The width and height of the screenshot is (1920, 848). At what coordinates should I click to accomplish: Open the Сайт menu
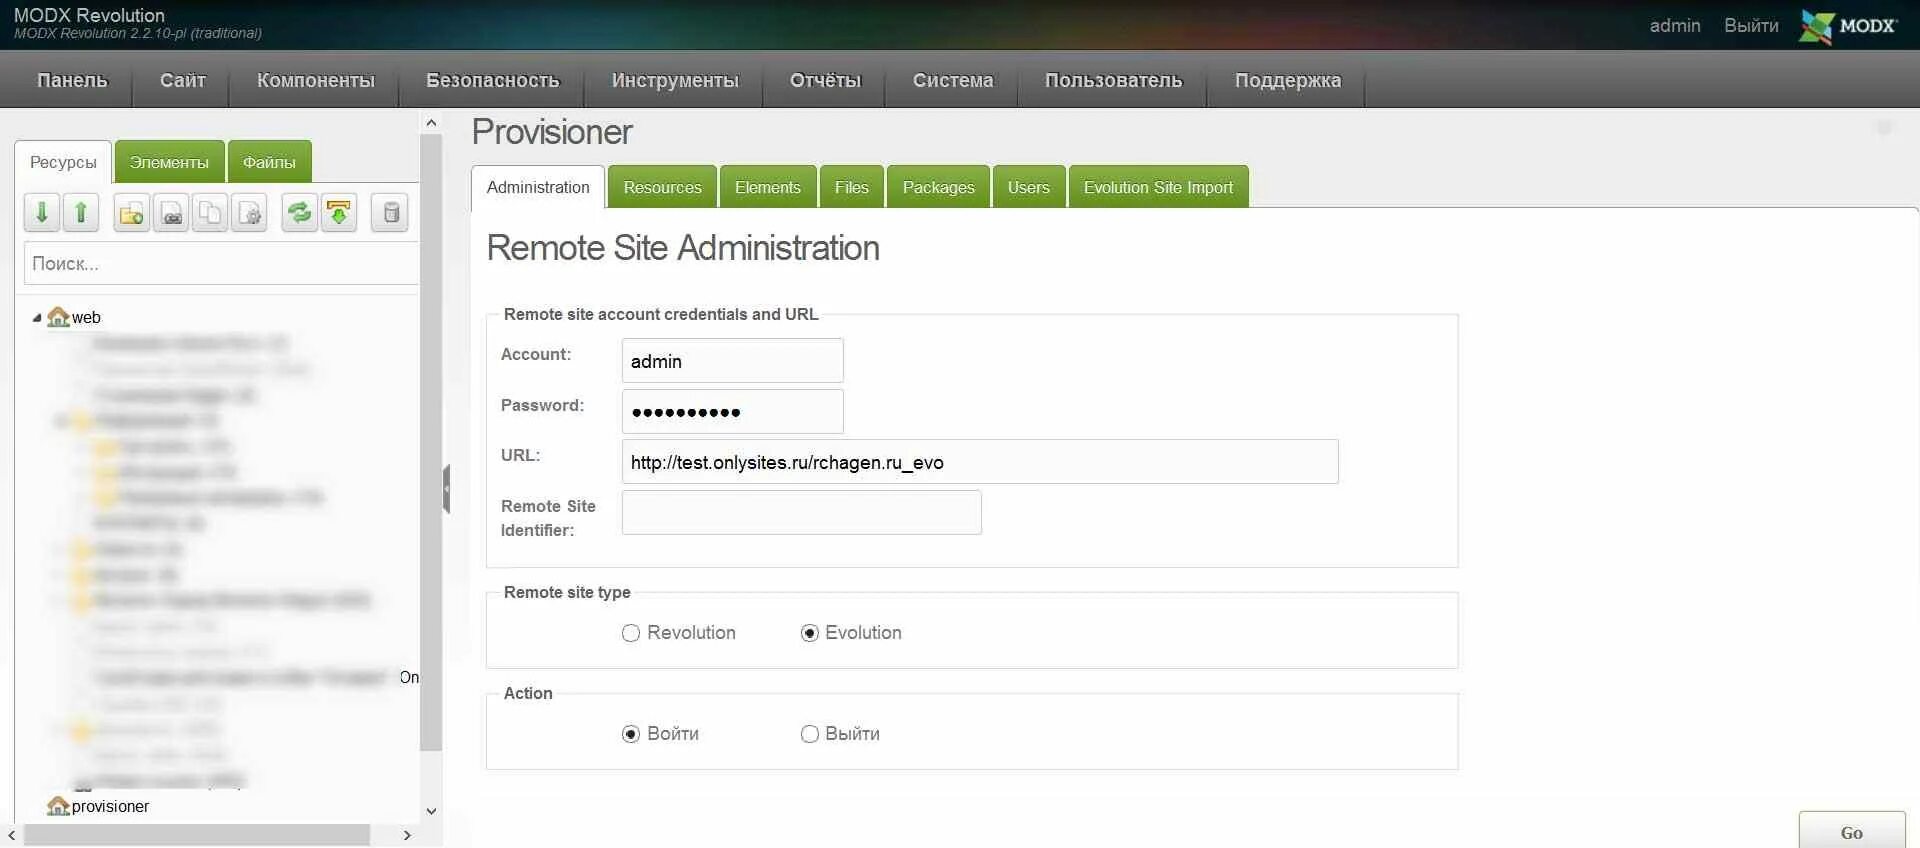click(x=183, y=80)
